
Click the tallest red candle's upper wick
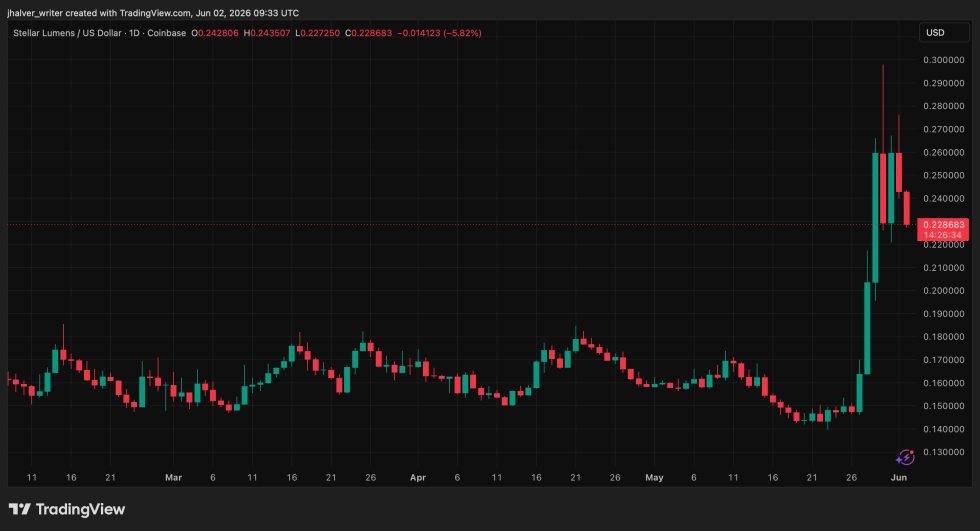[883, 109]
